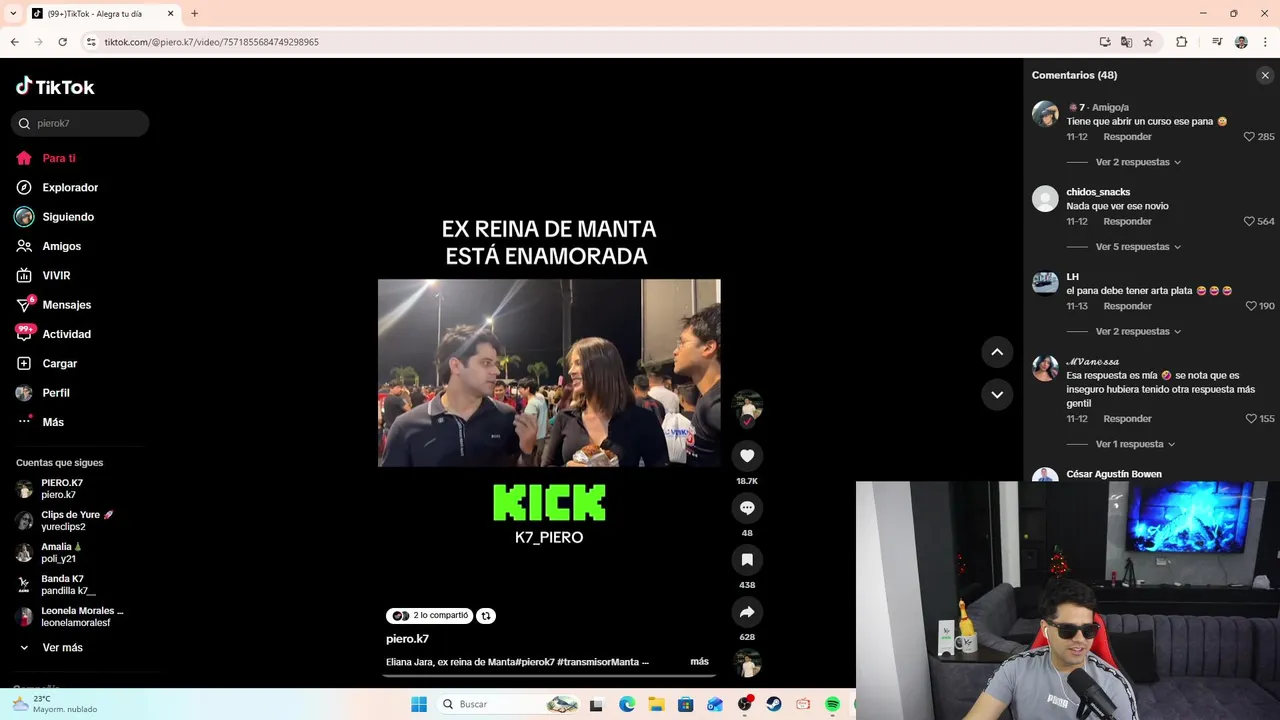1280x720 pixels.
Task: Close the Comentarios panel
Action: (1265, 75)
